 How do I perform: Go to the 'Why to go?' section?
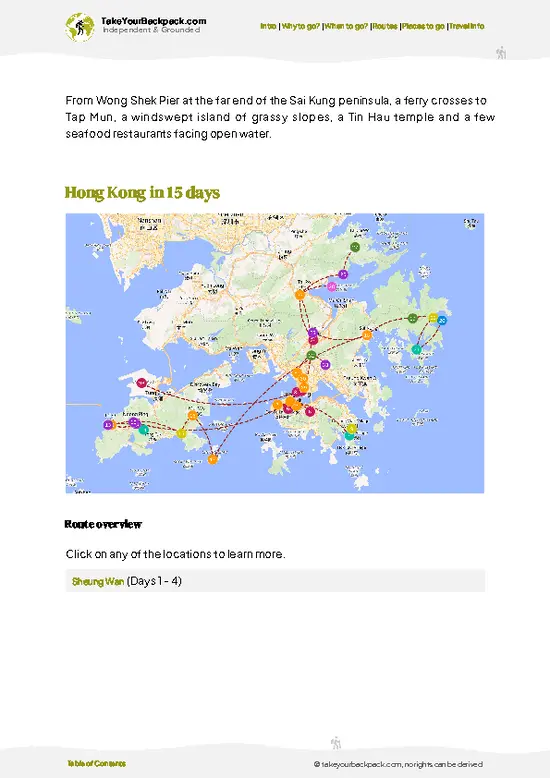tap(300, 26)
